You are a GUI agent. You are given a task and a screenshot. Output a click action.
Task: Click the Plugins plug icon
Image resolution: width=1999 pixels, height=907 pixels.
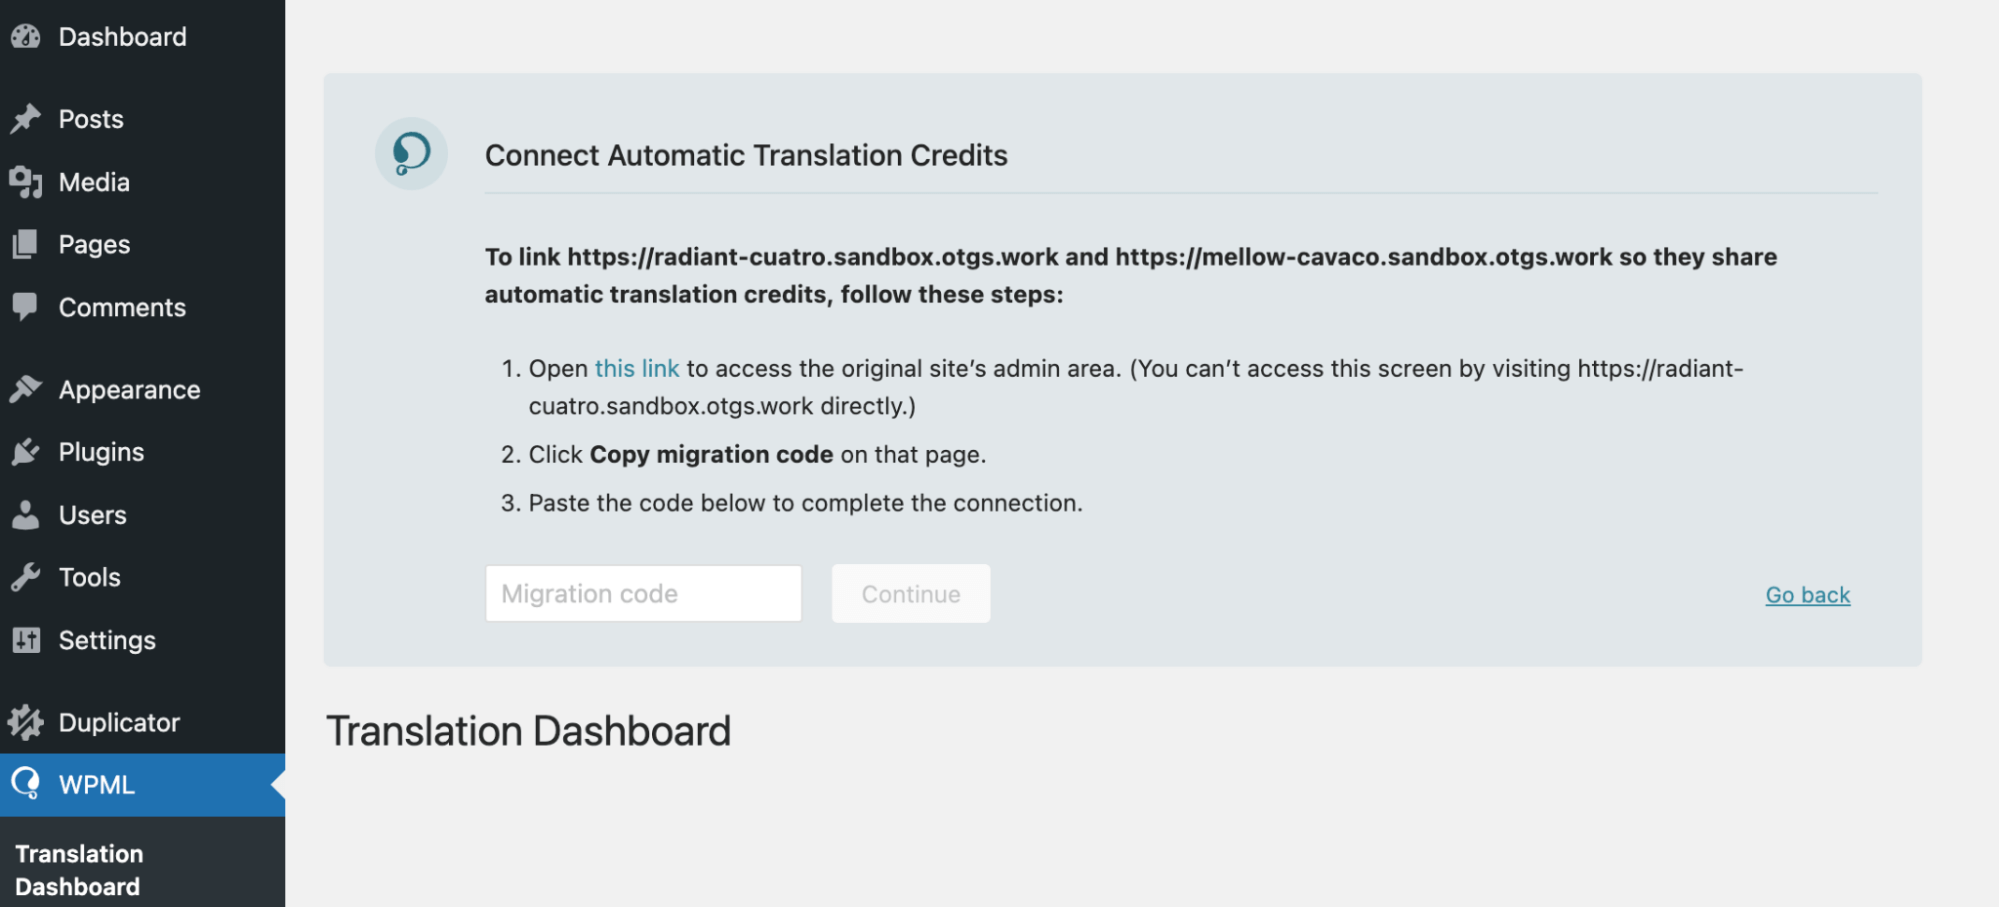(26, 452)
